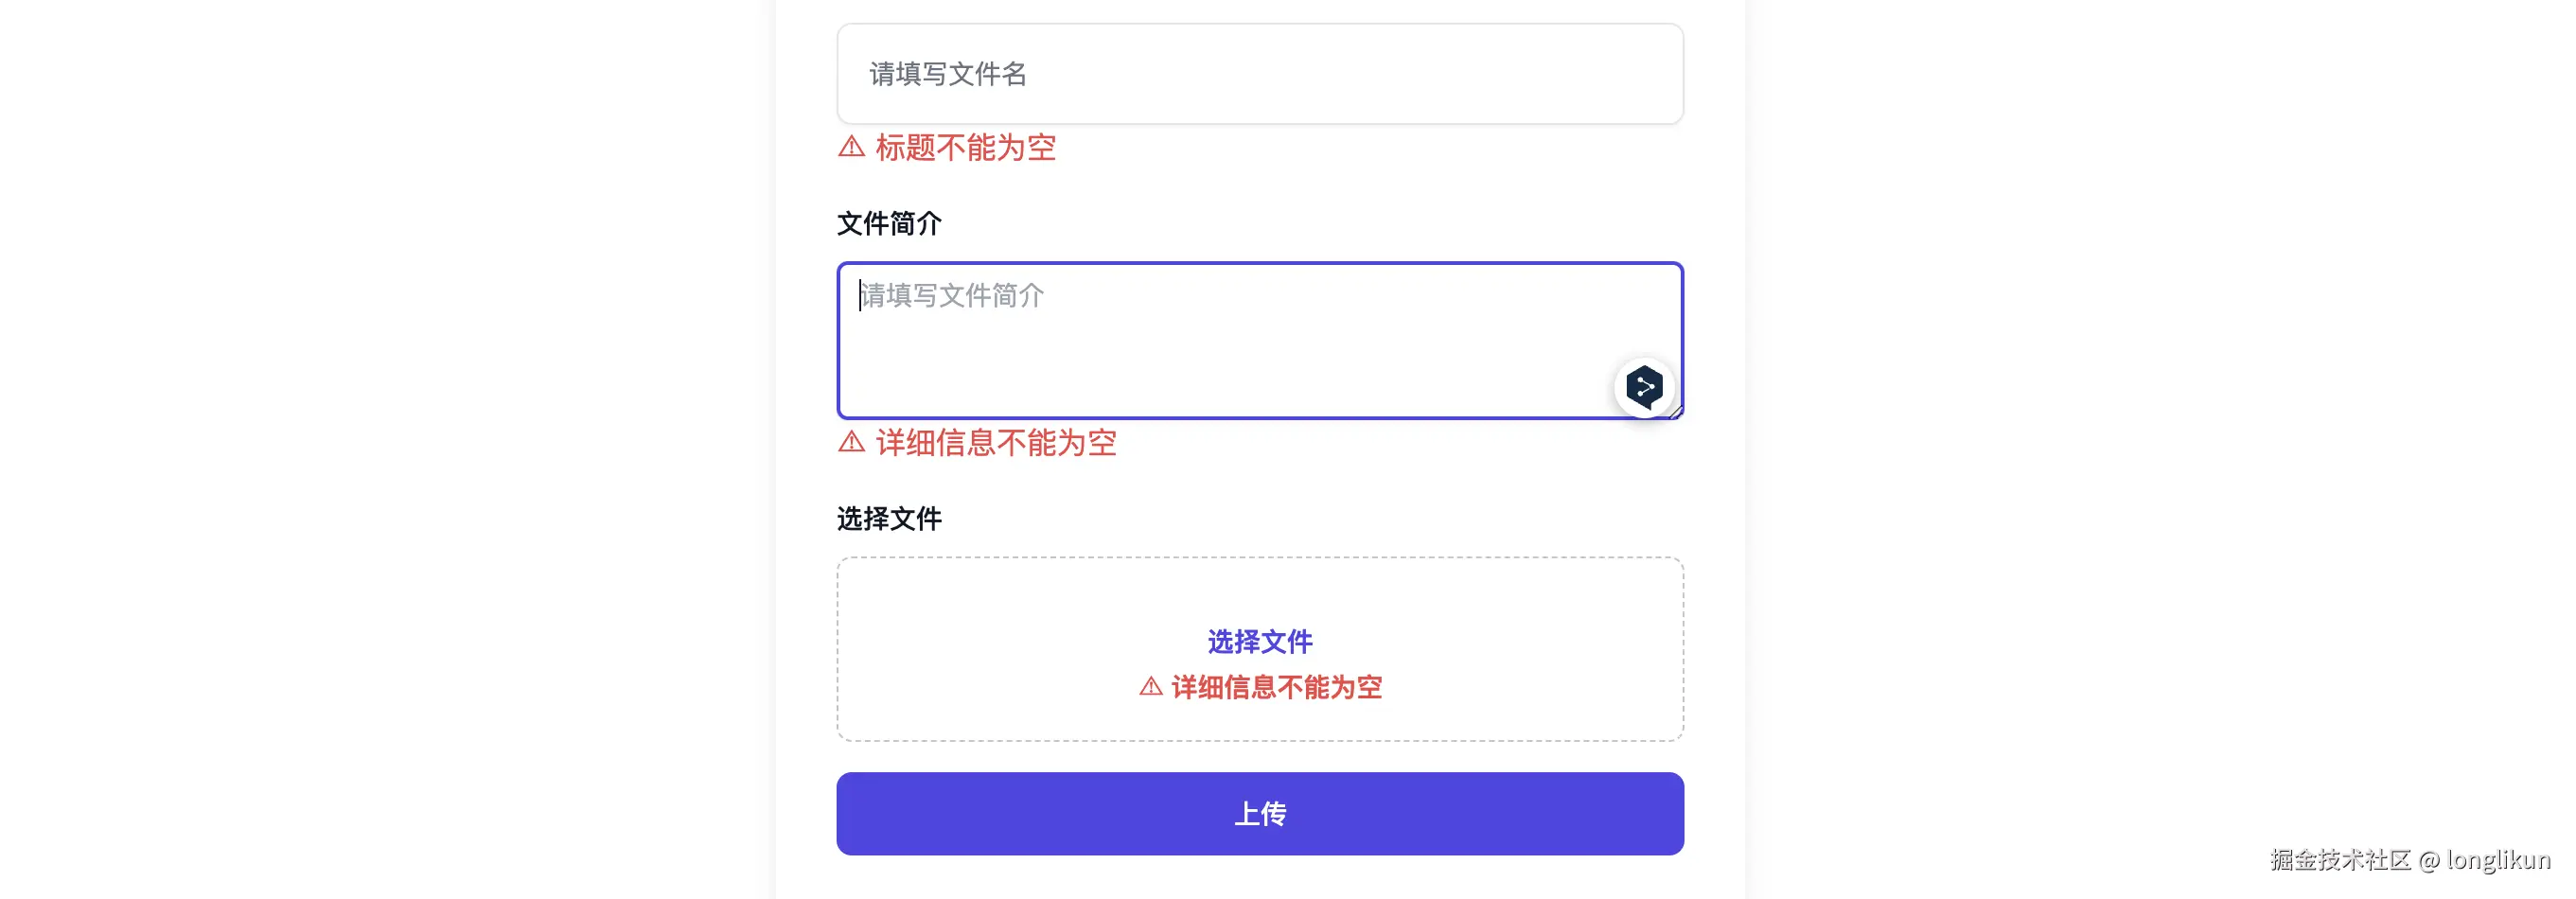Image resolution: width=2576 pixels, height=899 pixels.
Task: Click the 文件简介 field label
Action: pos(888,224)
